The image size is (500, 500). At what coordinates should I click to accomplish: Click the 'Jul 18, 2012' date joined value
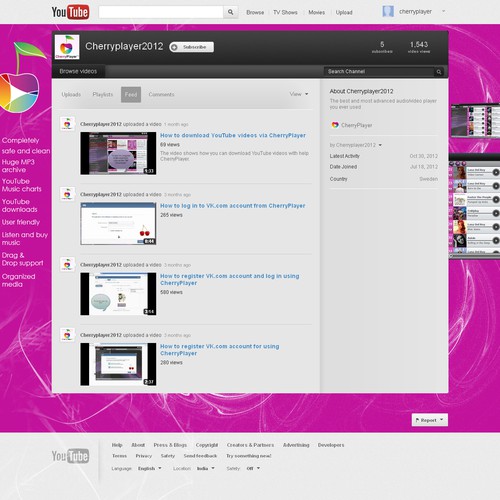pos(424,167)
